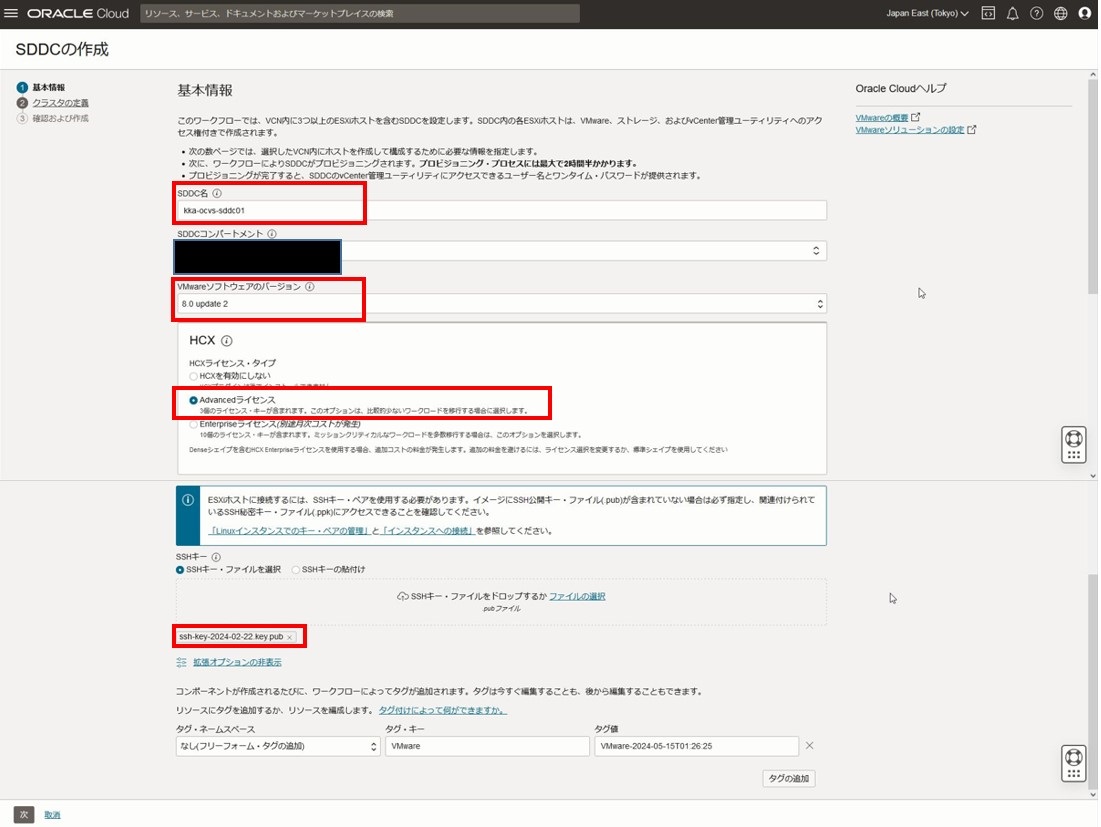Open the VMwareの概要 help link

click(882, 118)
